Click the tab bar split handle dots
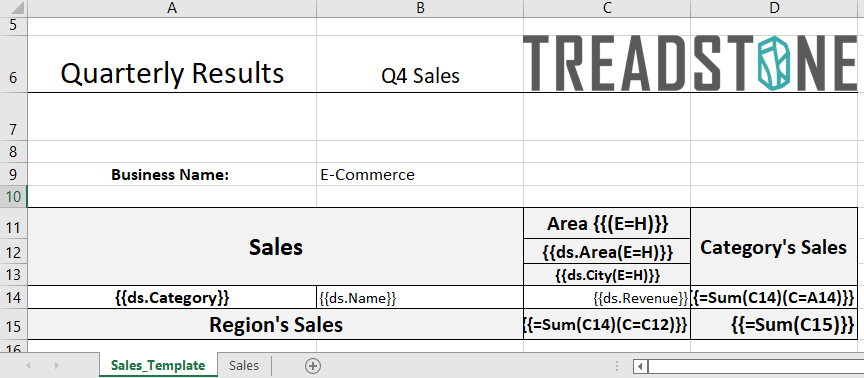The width and height of the screenshot is (864, 378). click(x=618, y=366)
